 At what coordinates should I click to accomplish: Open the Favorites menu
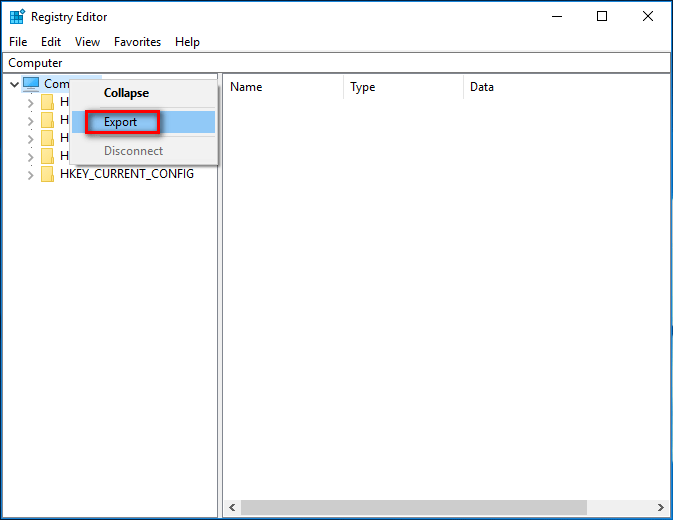[137, 42]
